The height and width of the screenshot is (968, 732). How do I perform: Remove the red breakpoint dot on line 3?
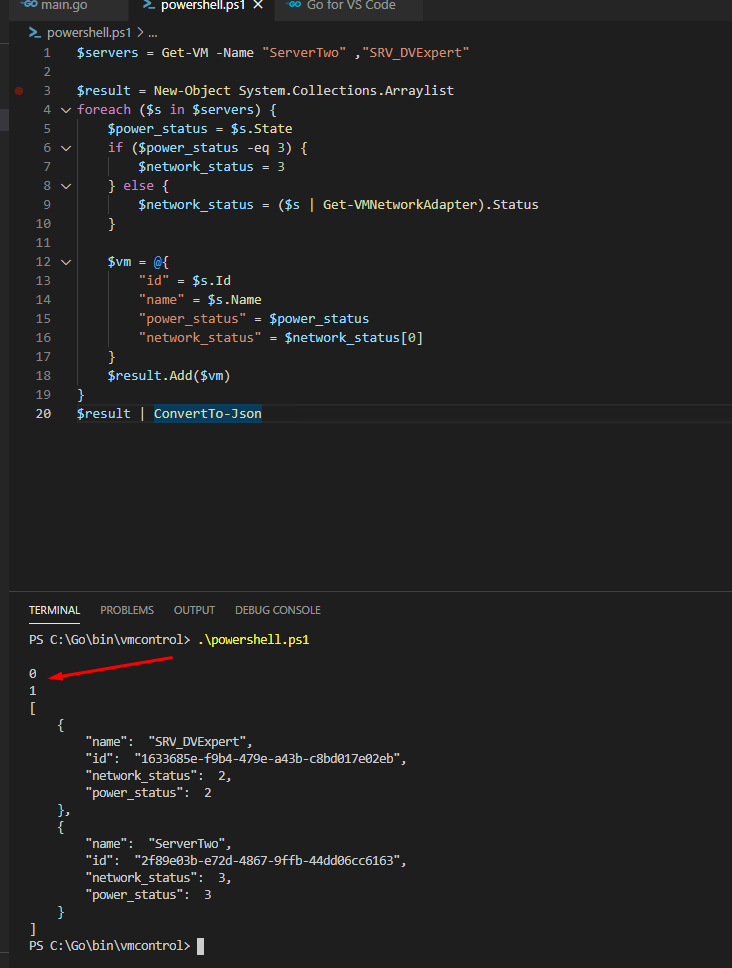tap(19, 91)
